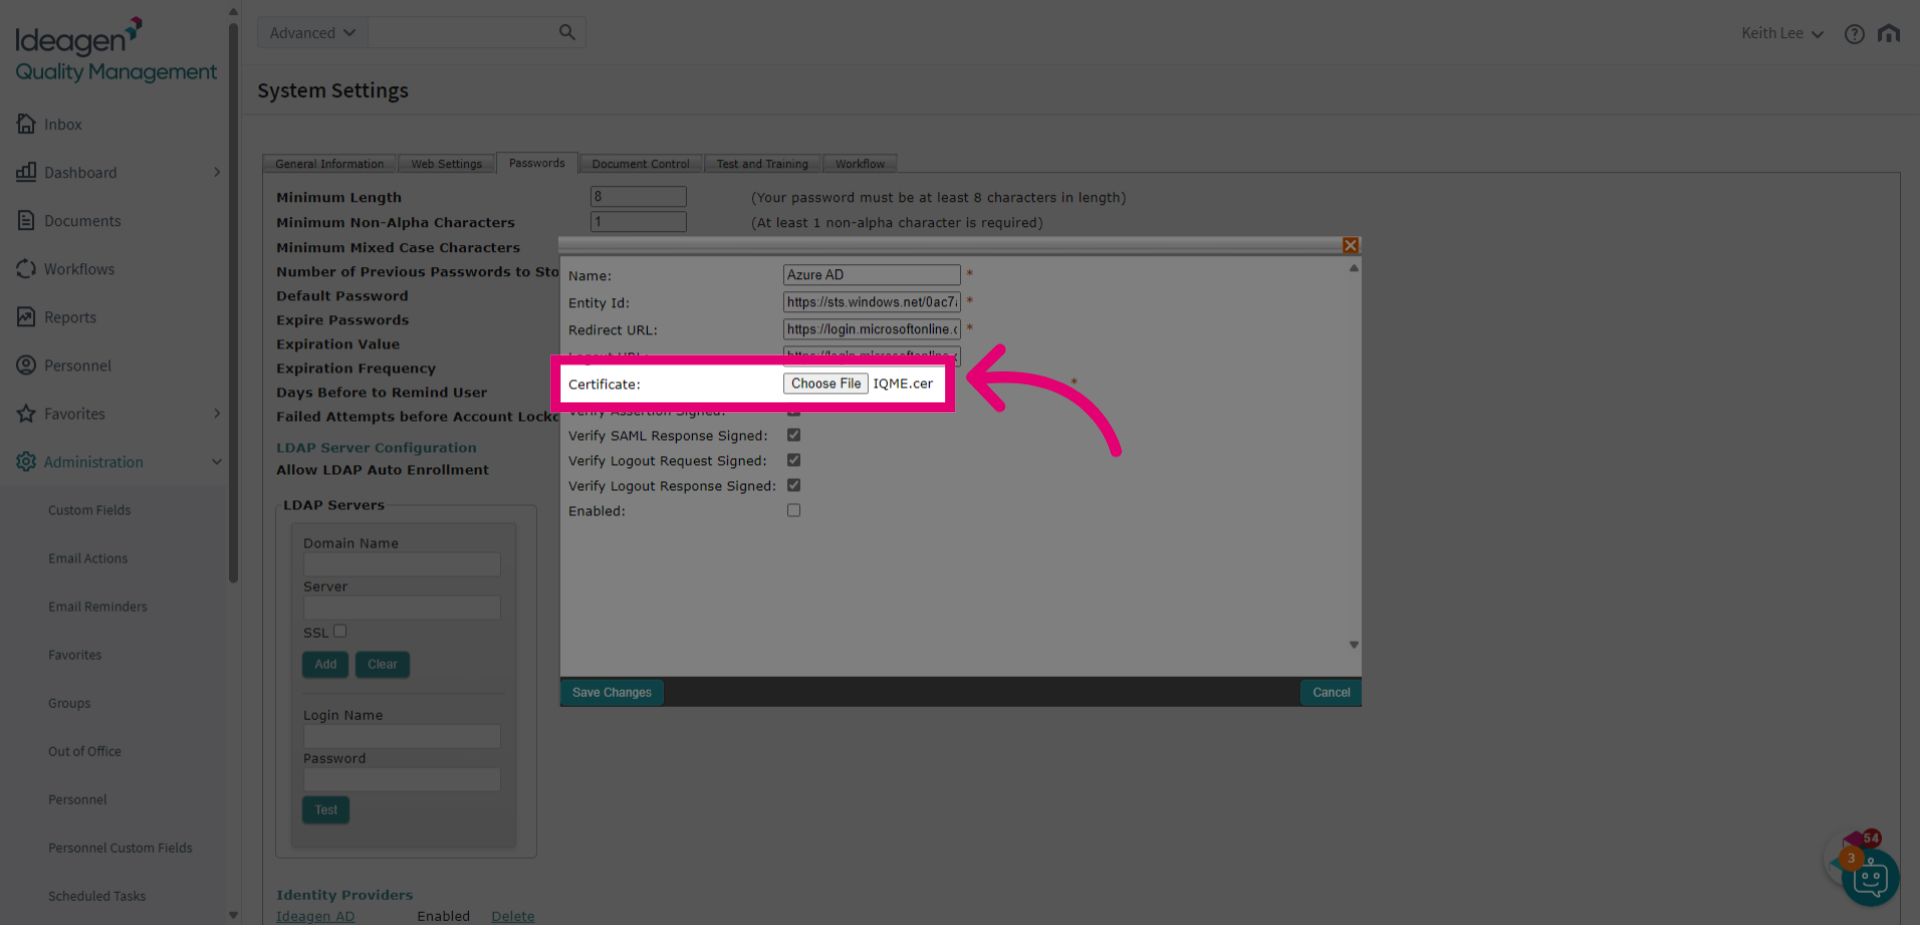Image resolution: width=1920 pixels, height=925 pixels.
Task: Uncheck Verify SAML Response Signed
Action: click(x=794, y=435)
